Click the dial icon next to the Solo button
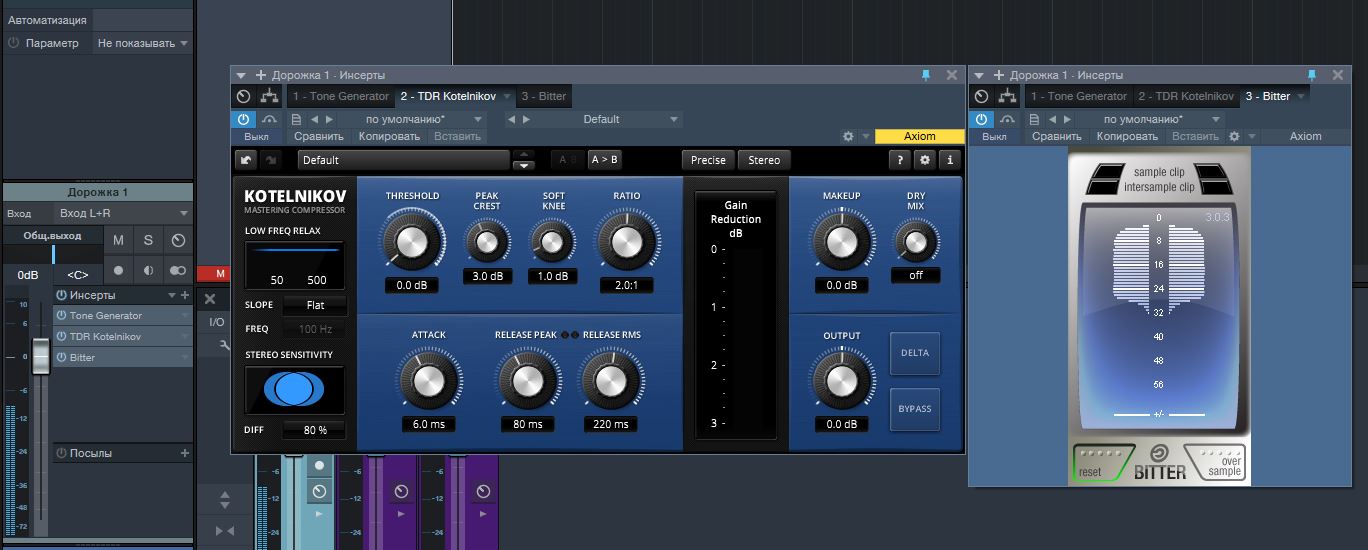The image size is (1368, 550). click(178, 240)
